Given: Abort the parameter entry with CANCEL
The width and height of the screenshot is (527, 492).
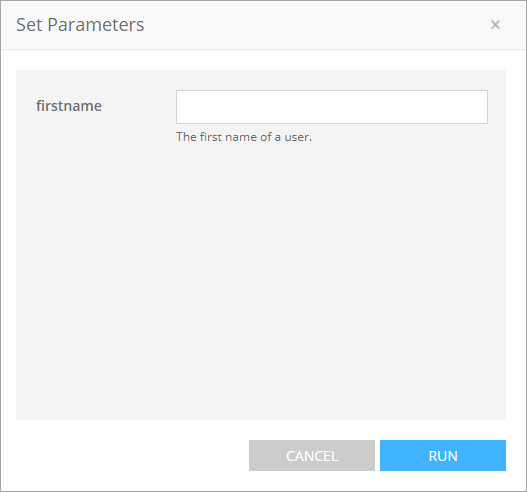Looking at the screenshot, I should (x=312, y=455).
